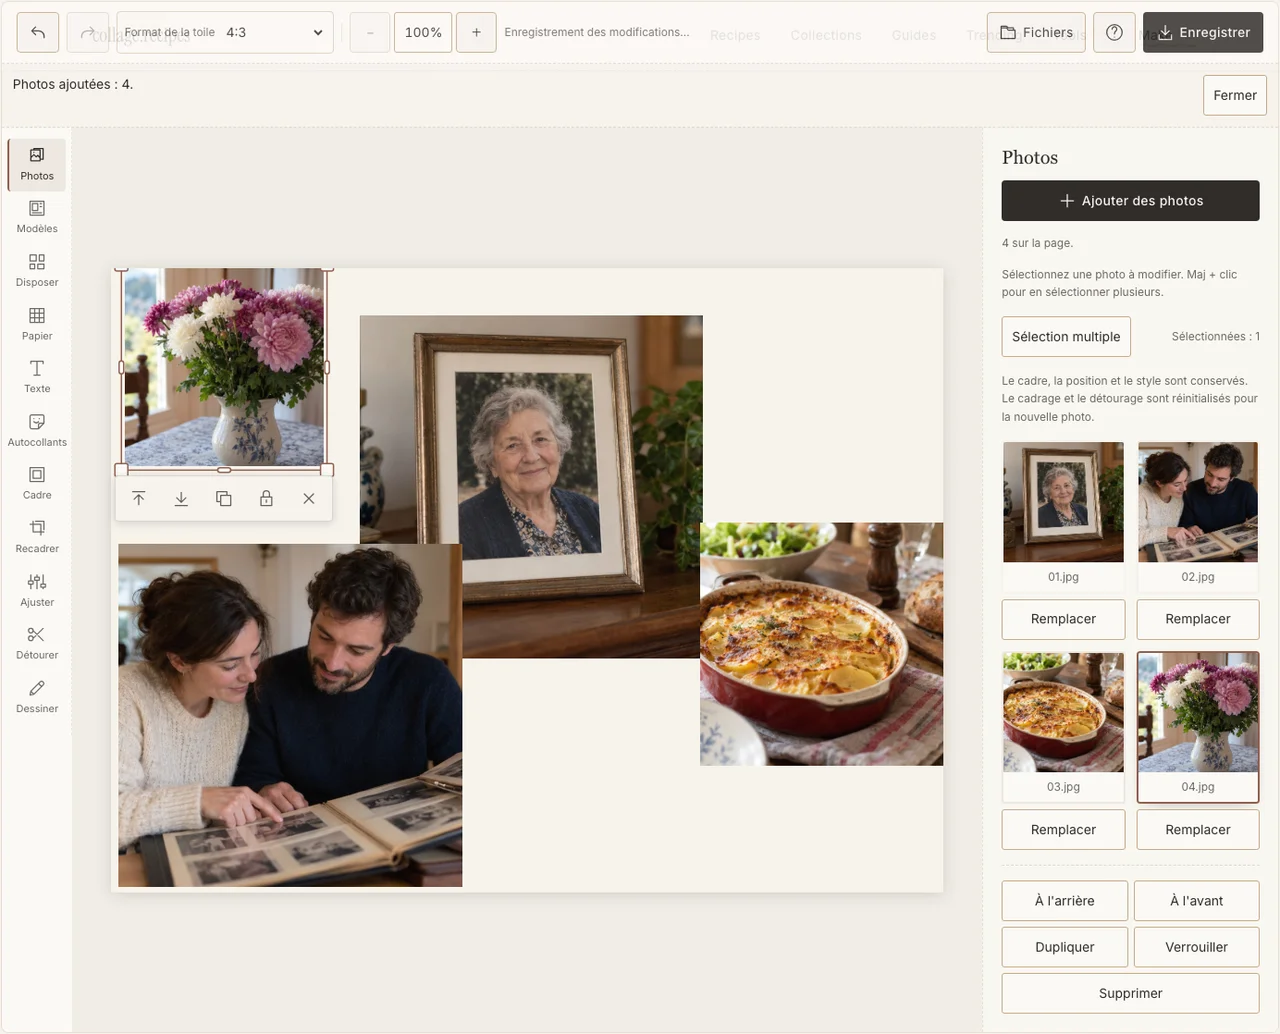Undo the last action
1280x1034 pixels.
38,32
